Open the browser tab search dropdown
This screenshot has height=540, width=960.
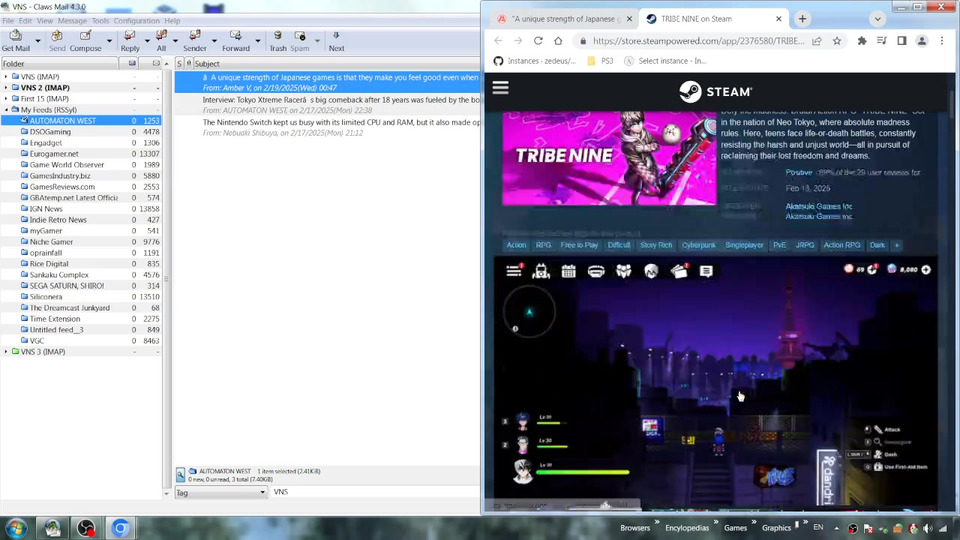click(877, 19)
